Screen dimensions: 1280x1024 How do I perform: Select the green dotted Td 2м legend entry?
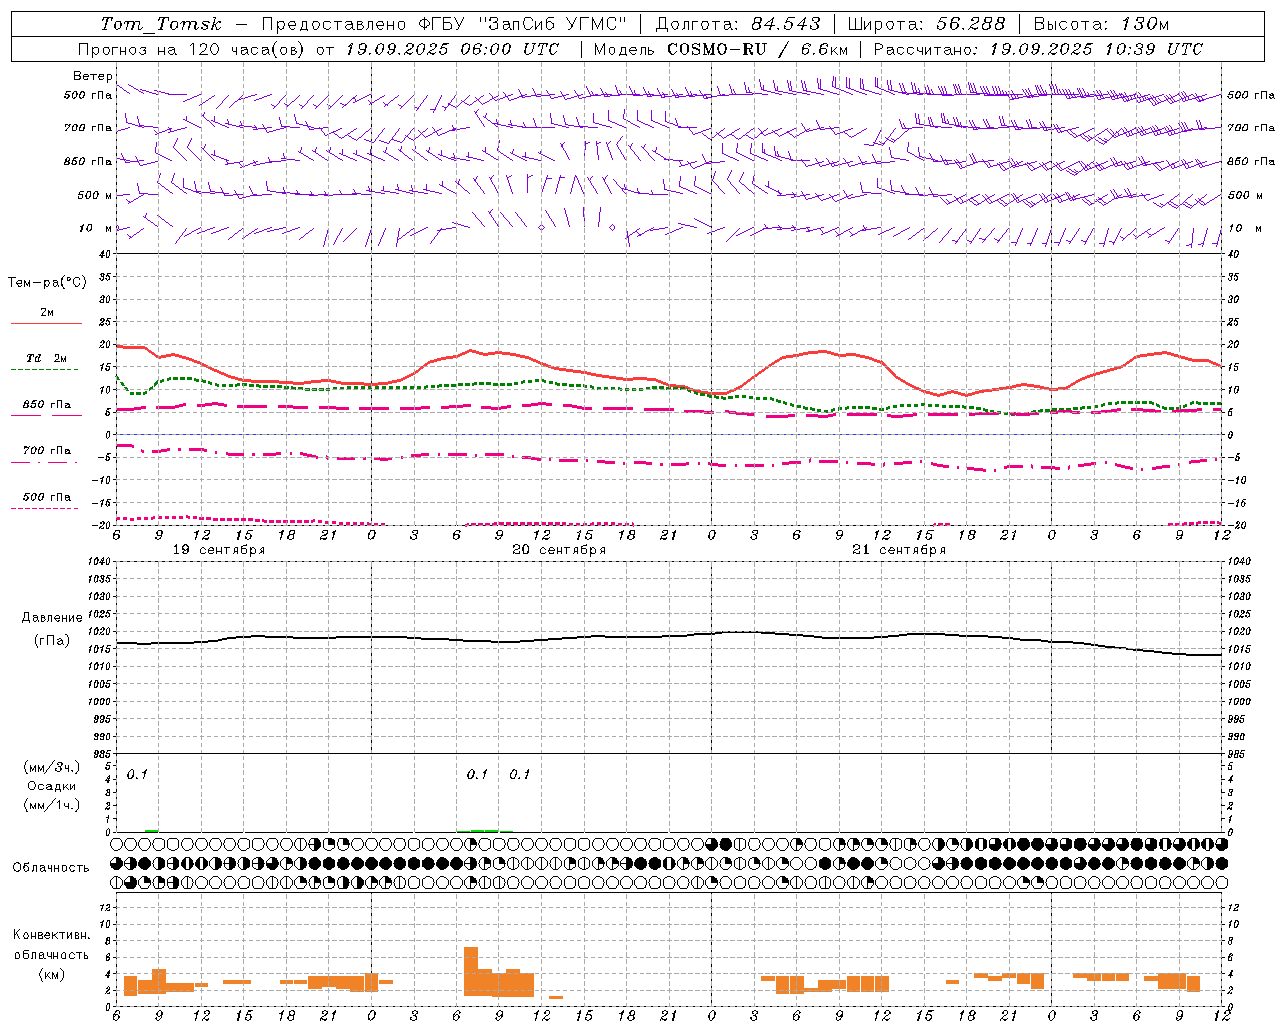click(x=46, y=363)
